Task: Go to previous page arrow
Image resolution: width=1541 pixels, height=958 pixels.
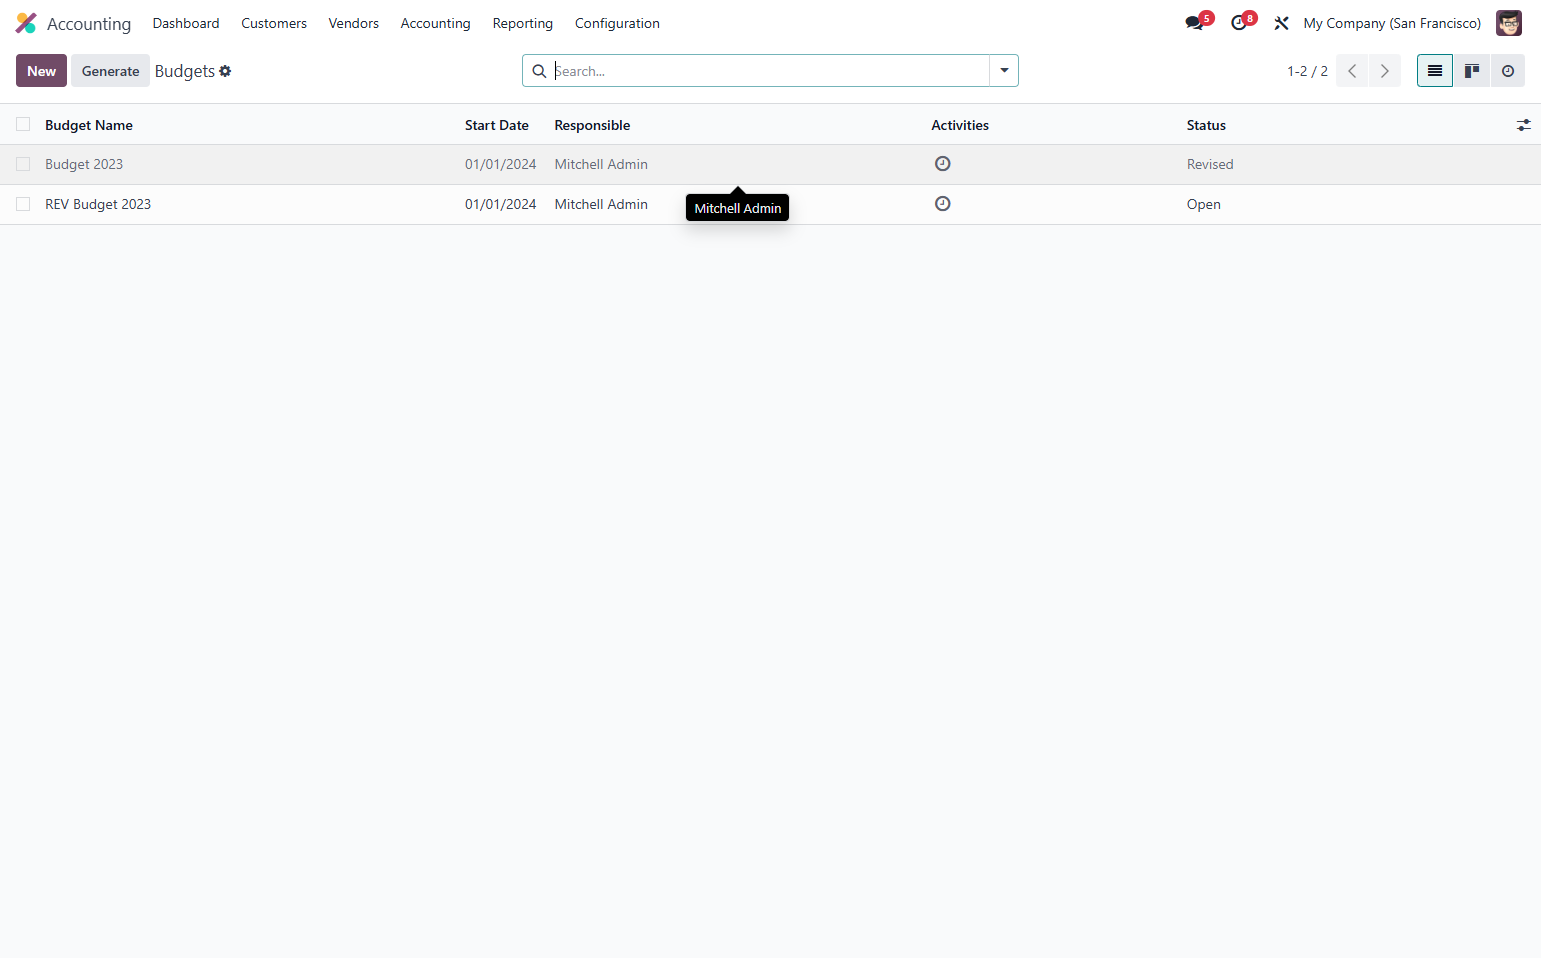Action: 1352,71
